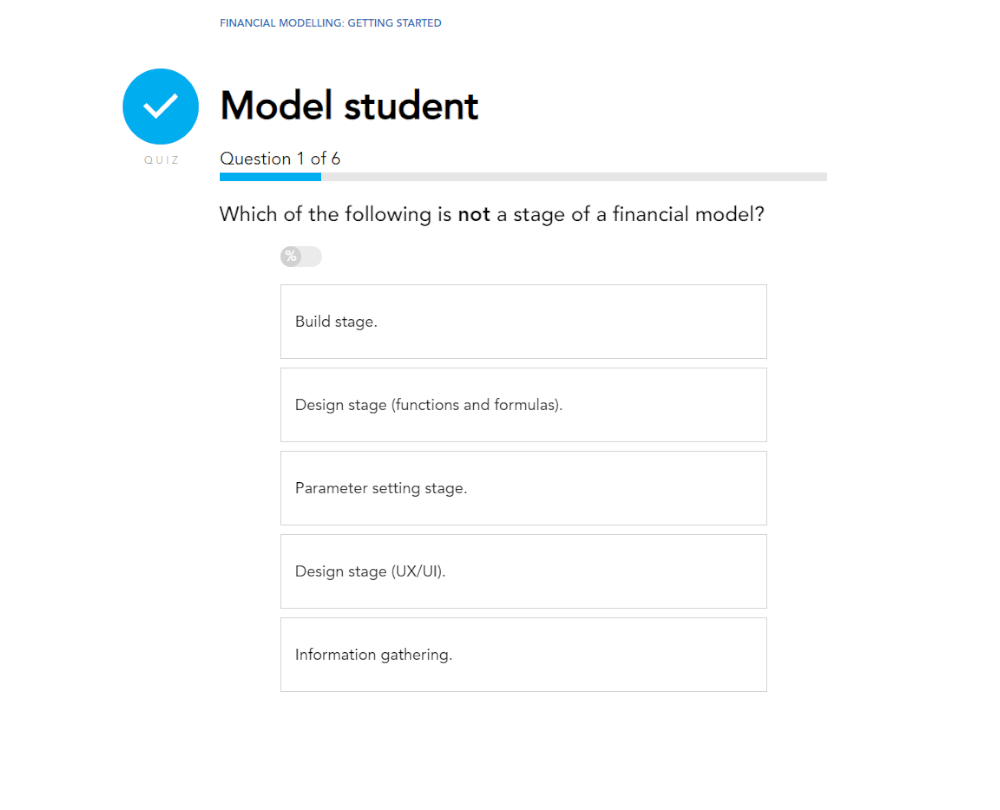Open the 'Financial Modelling: Getting Started' breadcrumb link
The width and height of the screenshot is (1000, 810).
coord(330,23)
